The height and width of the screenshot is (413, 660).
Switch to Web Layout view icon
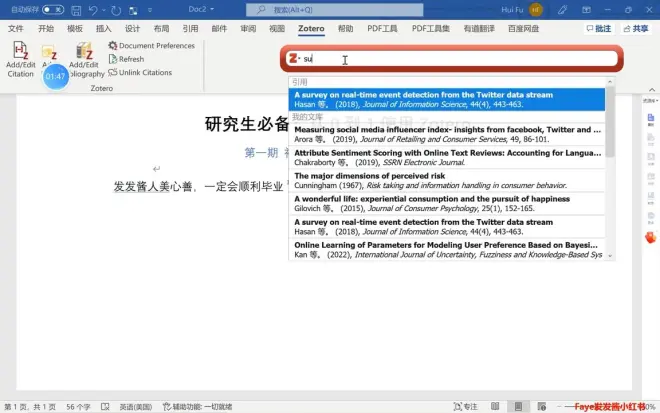(x=542, y=407)
